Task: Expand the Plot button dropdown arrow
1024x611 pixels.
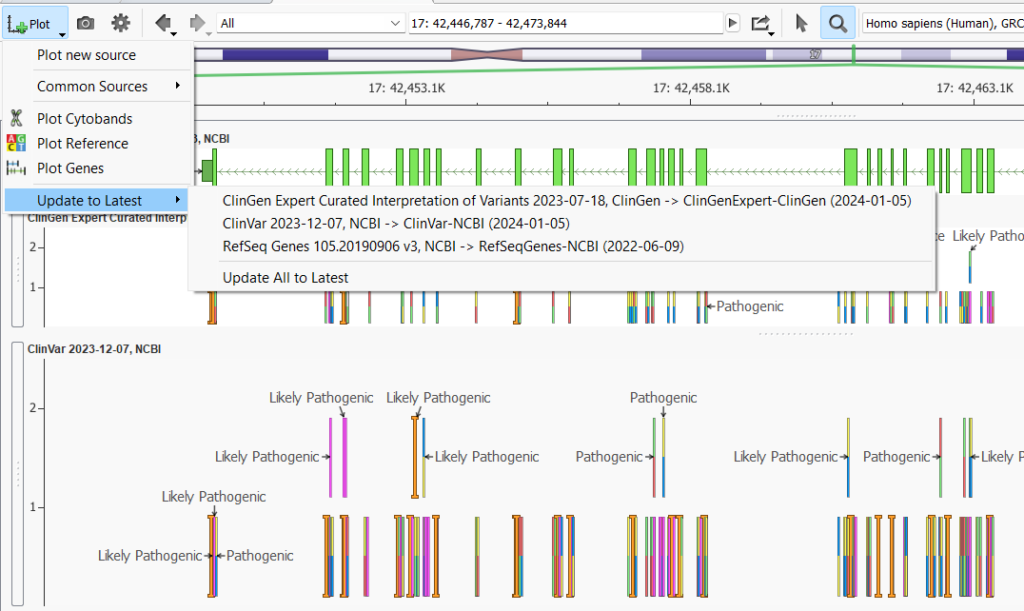Action: pyautogui.click(x=62, y=34)
